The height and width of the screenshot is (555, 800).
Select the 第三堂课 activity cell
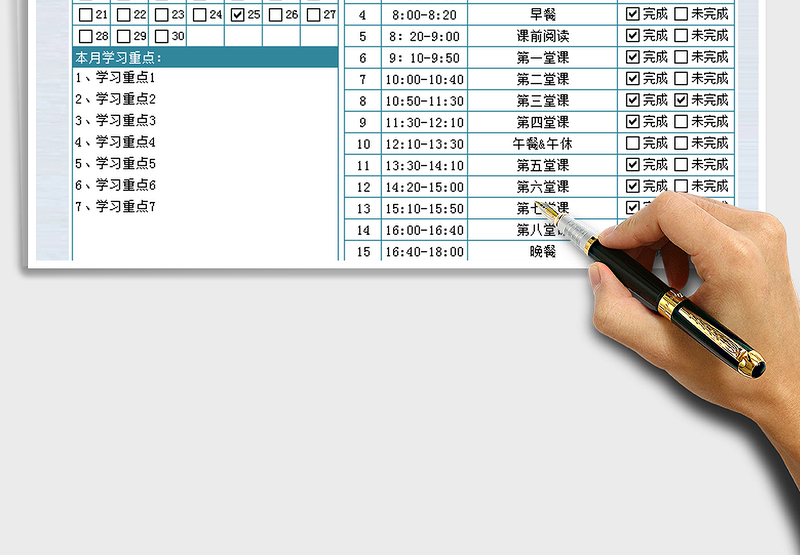click(x=542, y=100)
